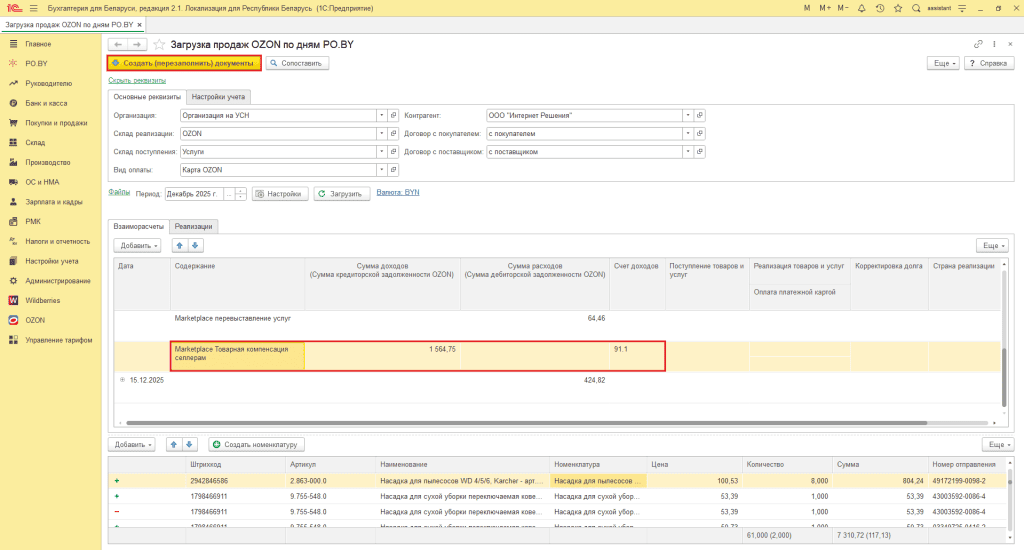Go back with left arrow
Screen dimensions: 1024x550
pos(118,44)
